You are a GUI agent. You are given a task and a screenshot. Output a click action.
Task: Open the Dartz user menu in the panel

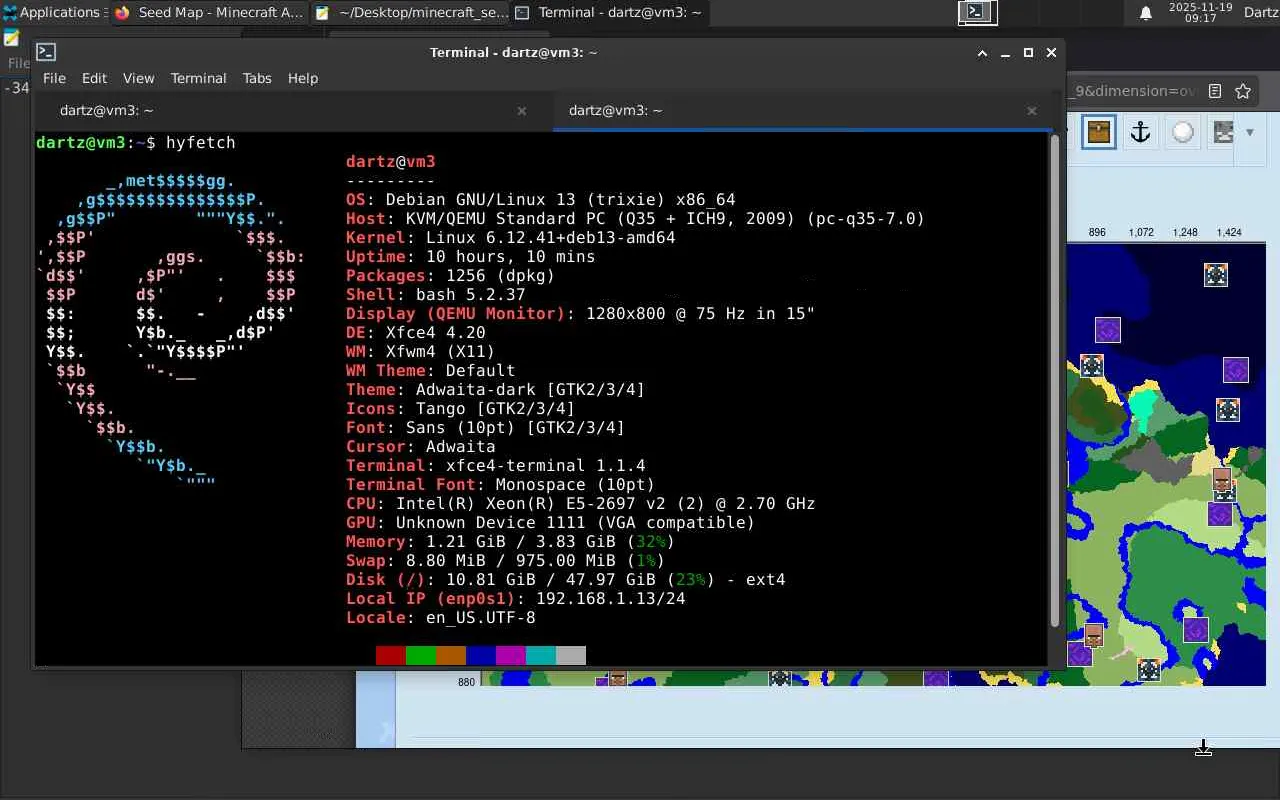point(1261,12)
